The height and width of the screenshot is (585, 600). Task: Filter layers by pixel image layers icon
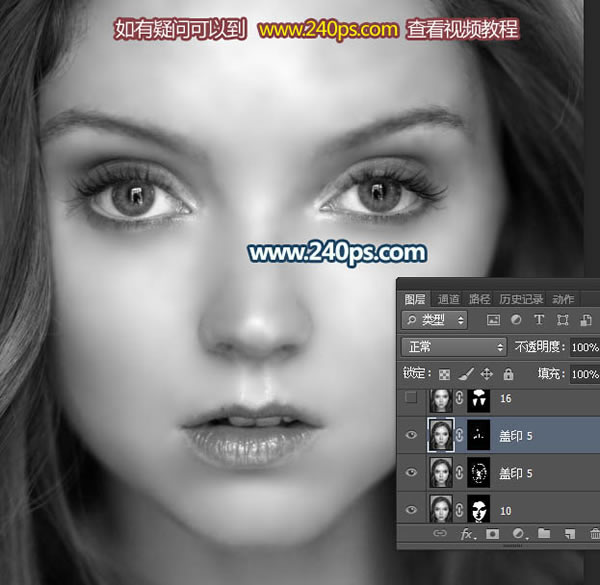coord(493,320)
